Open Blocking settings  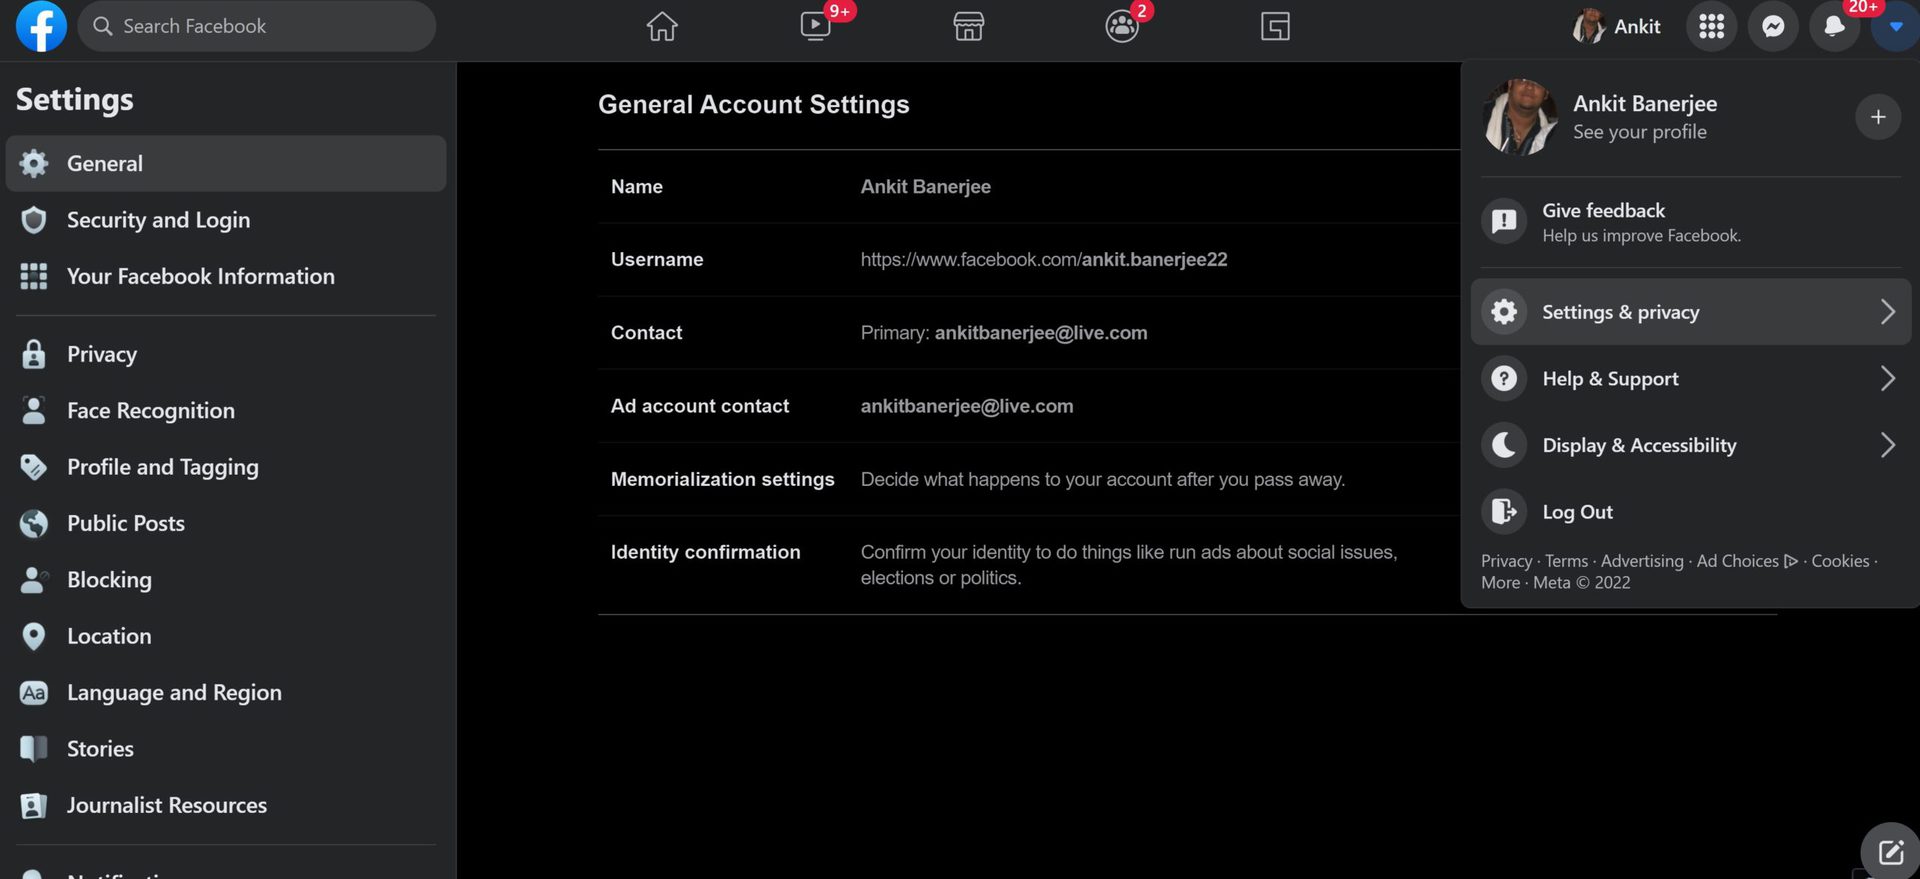click(226, 580)
